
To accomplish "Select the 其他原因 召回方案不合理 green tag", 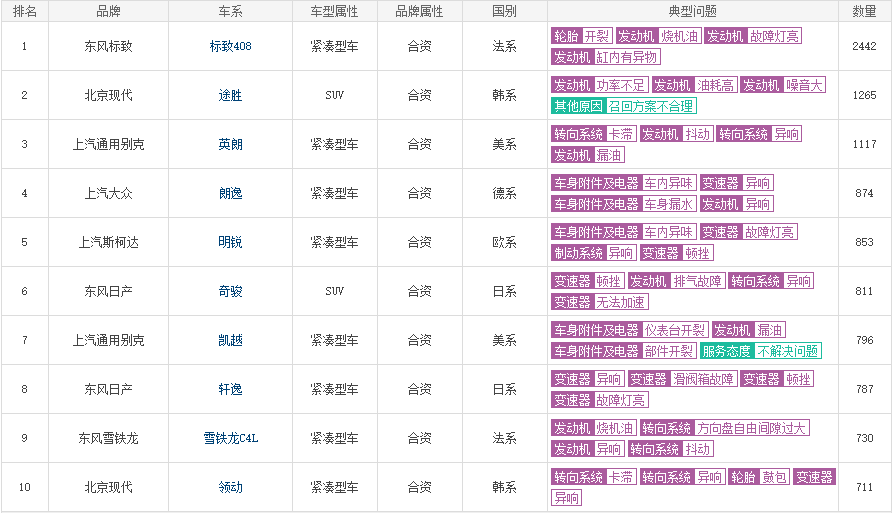I will (623, 106).
